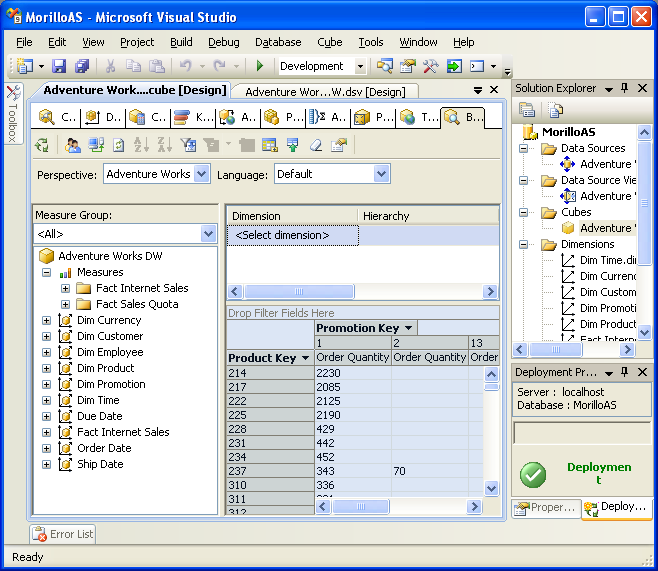The height and width of the screenshot is (571, 658).
Task: Click the green Start Debugging arrow
Action: [260, 66]
